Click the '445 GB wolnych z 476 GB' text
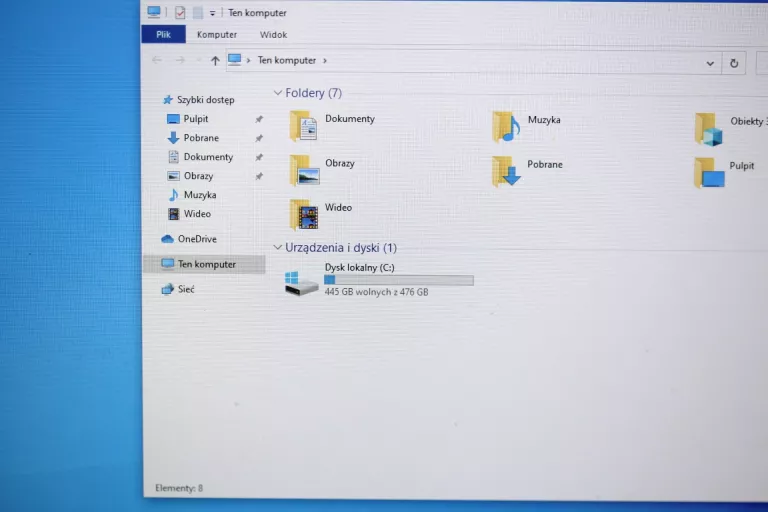This screenshot has width=768, height=512. pyautogui.click(x=376, y=292)
